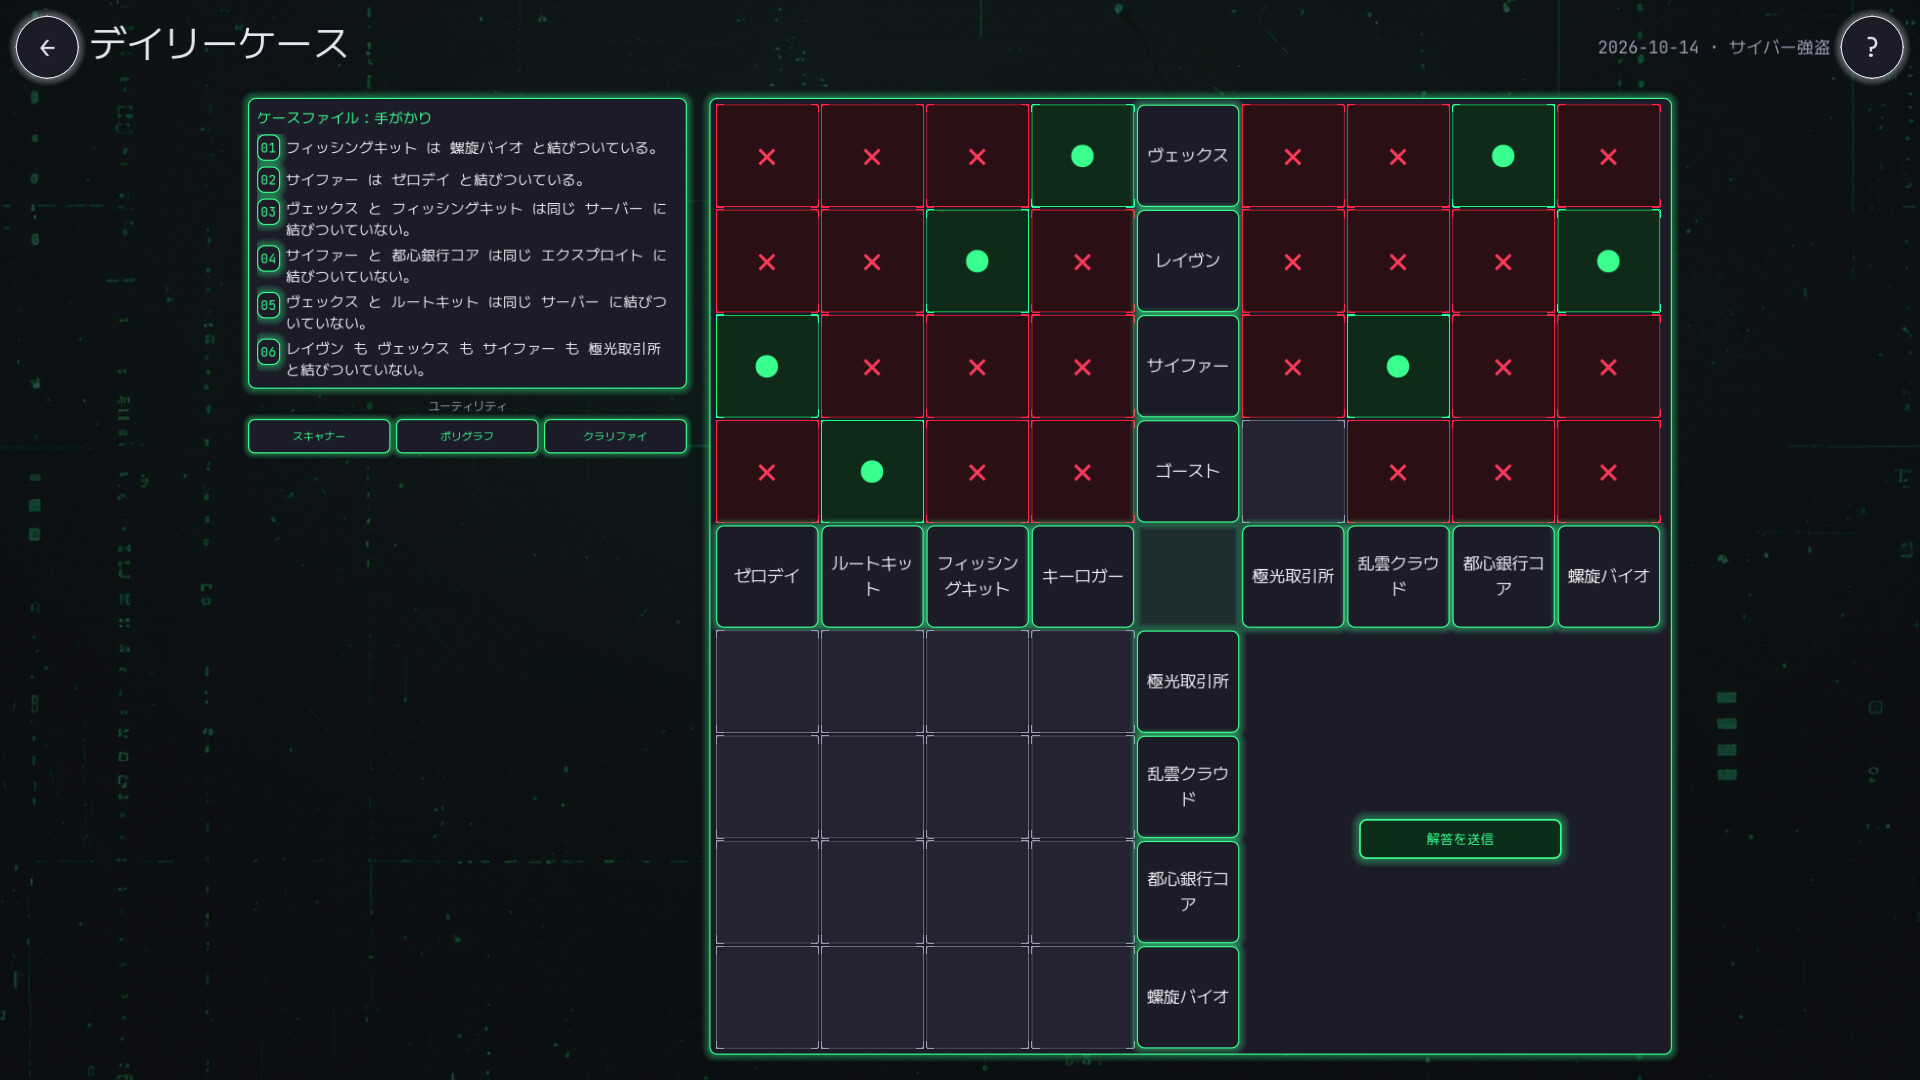Toggle the ゴースト × 都心銀行コア cell
Image resolution: width=1920 pixels, height=1080 pixels.
(1503, 471)
